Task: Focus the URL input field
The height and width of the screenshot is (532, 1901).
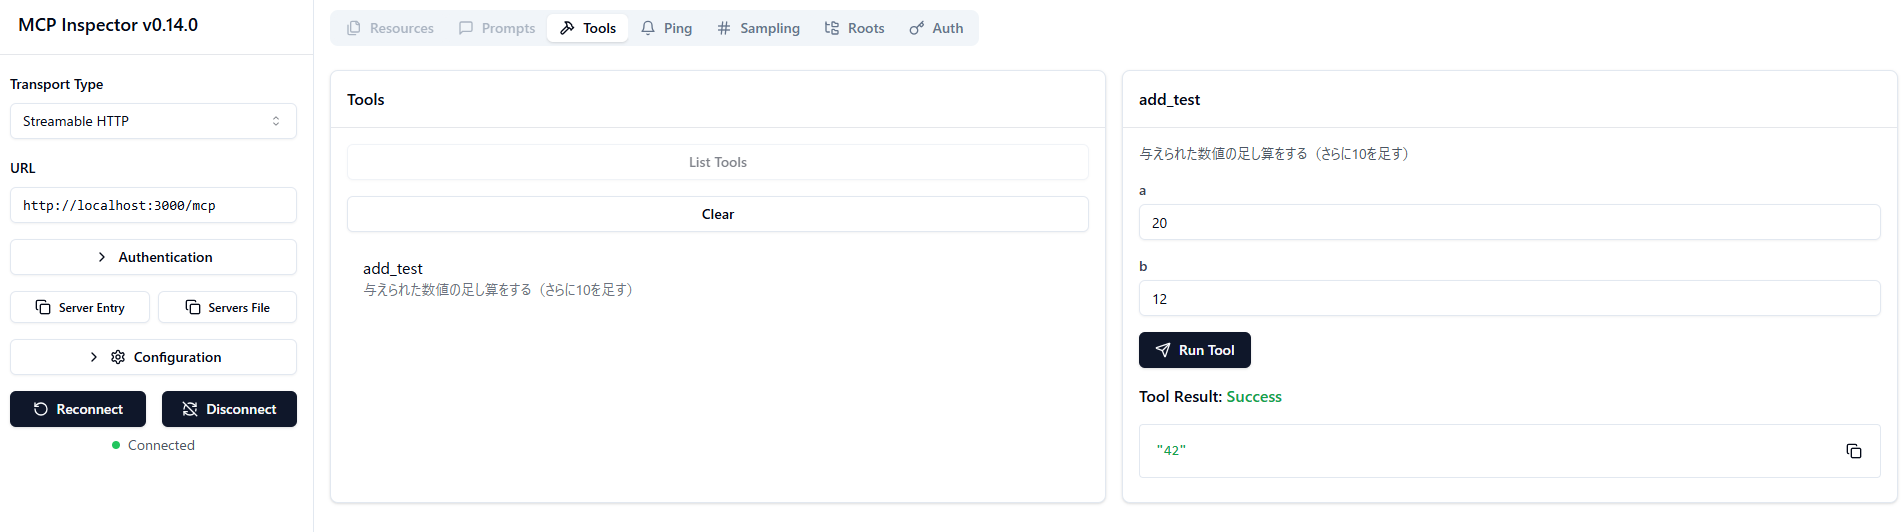Action: (x=153, y=205)
